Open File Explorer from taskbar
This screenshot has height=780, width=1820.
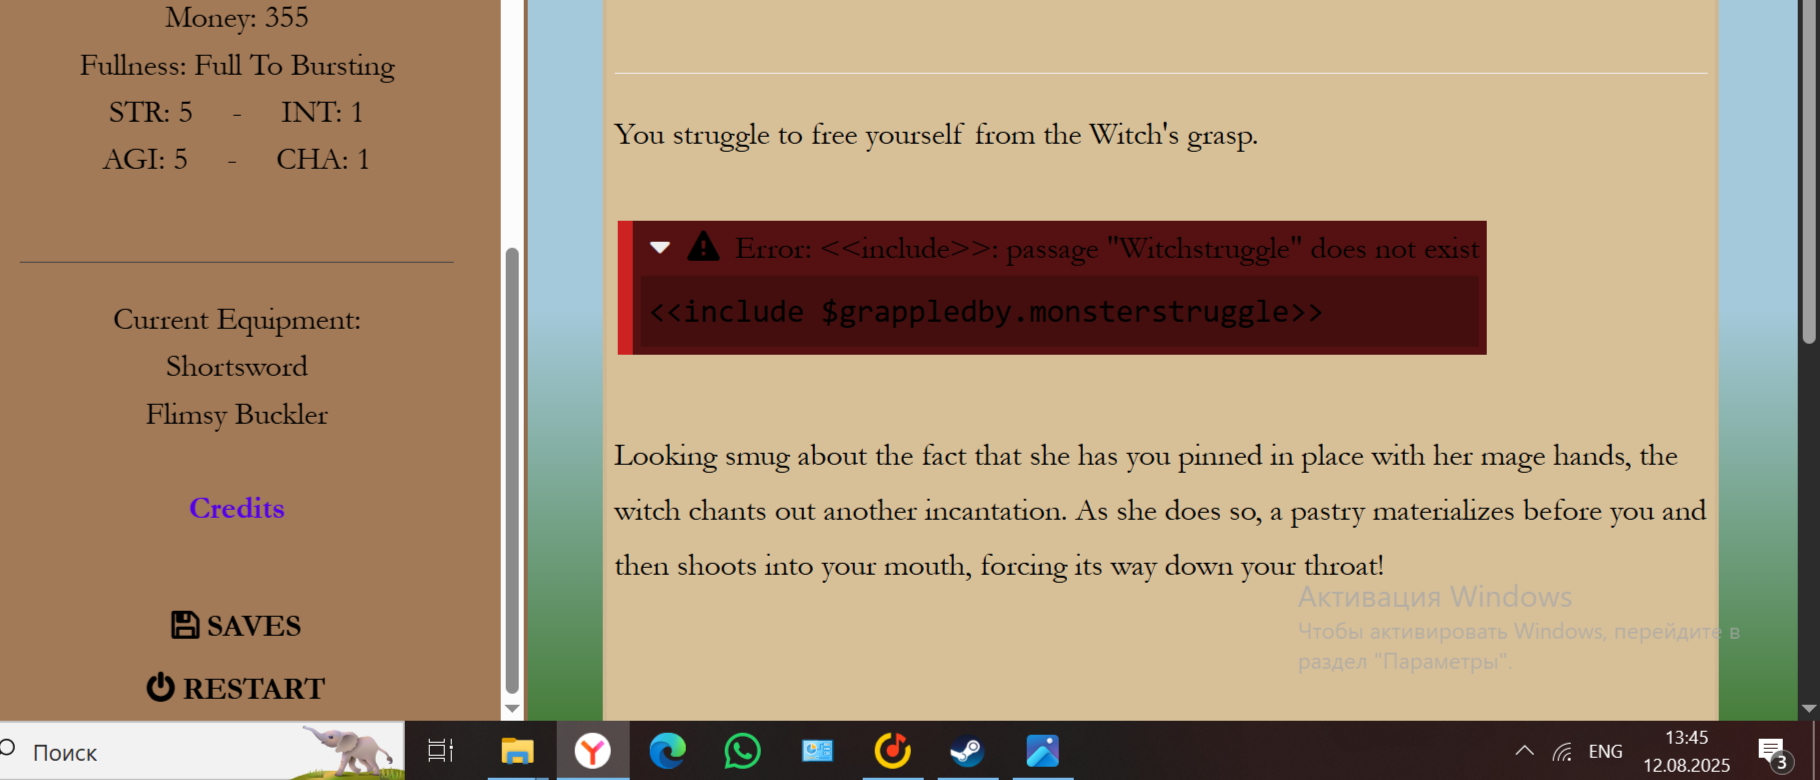coord(517,750)
